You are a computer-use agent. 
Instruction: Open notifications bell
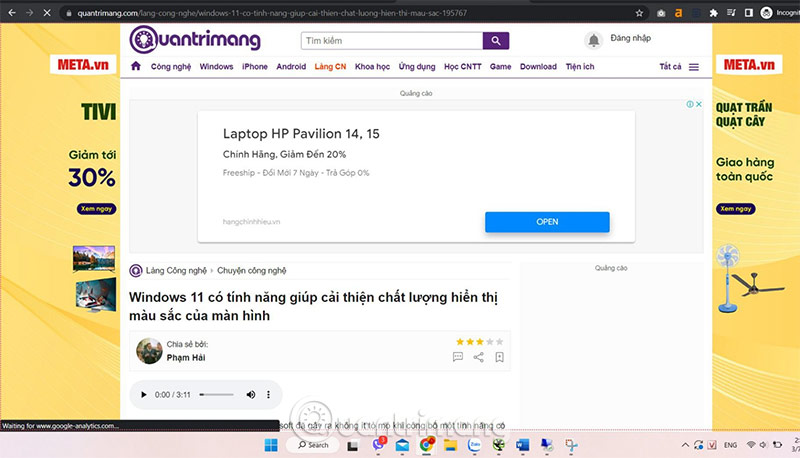pos(593,40)
